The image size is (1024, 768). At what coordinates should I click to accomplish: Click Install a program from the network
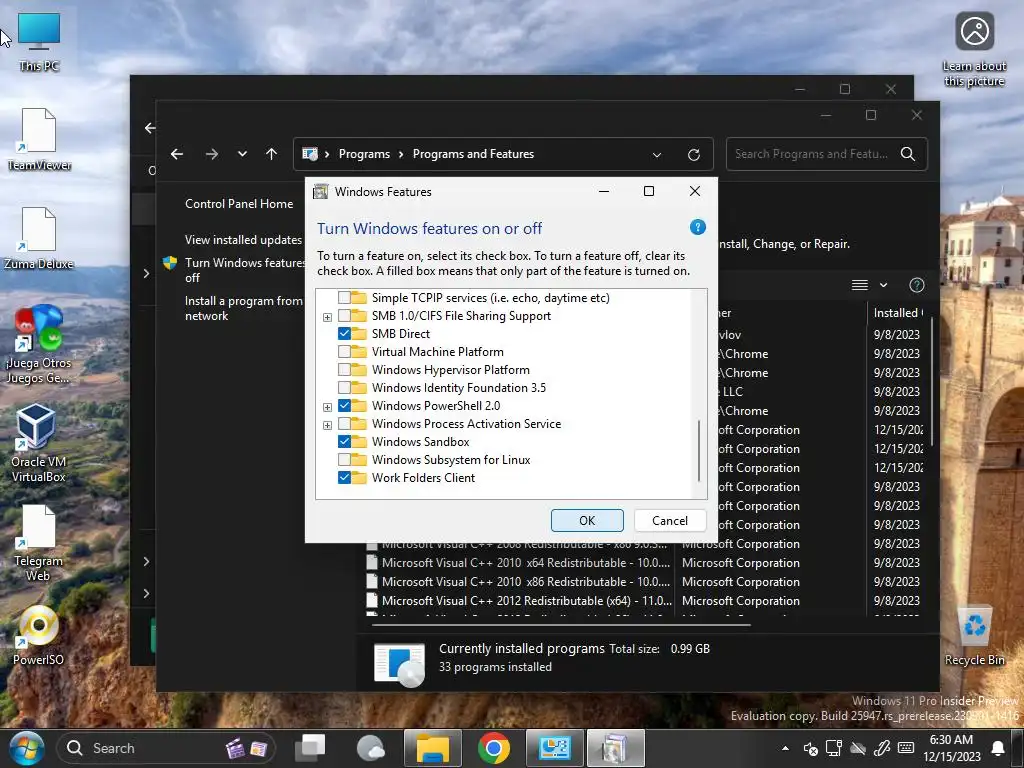[x=244, y=308]
